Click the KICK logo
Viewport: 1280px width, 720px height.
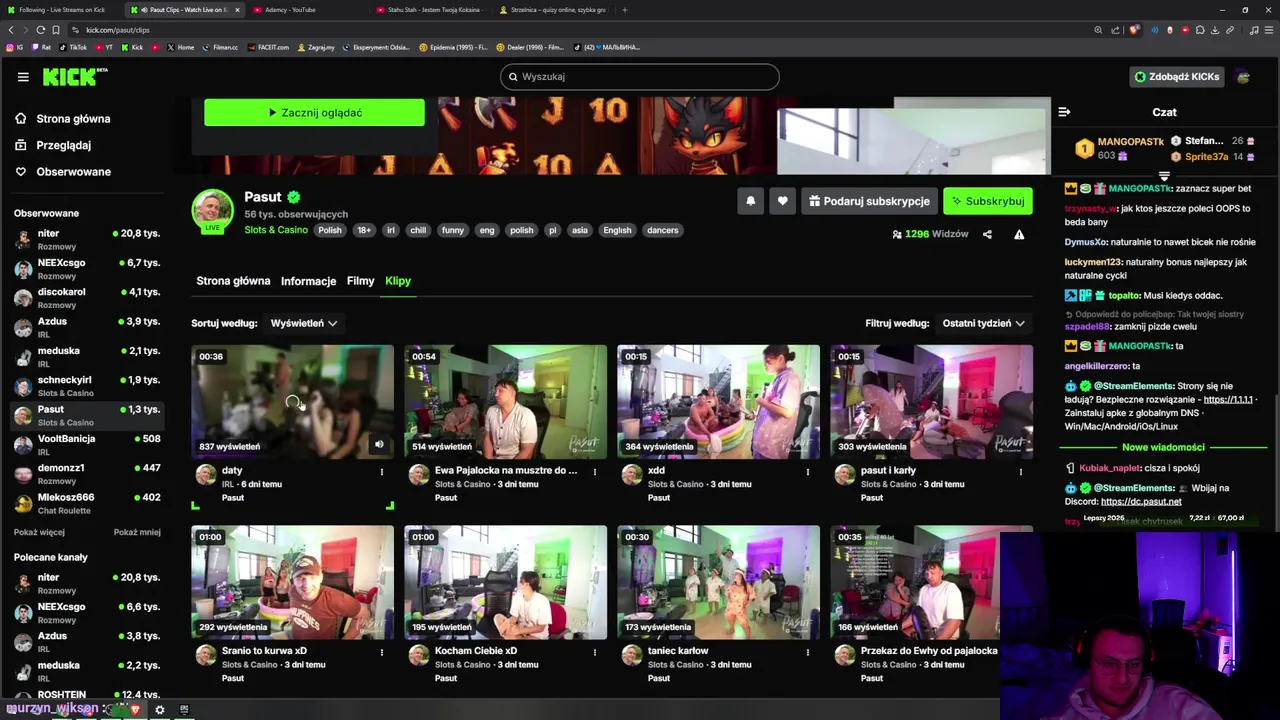pos(75,77)
